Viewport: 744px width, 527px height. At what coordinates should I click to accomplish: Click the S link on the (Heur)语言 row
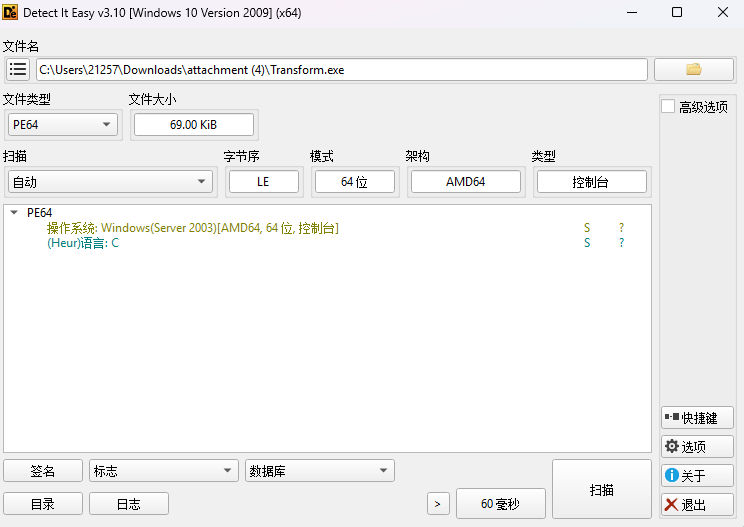[587, 243]
